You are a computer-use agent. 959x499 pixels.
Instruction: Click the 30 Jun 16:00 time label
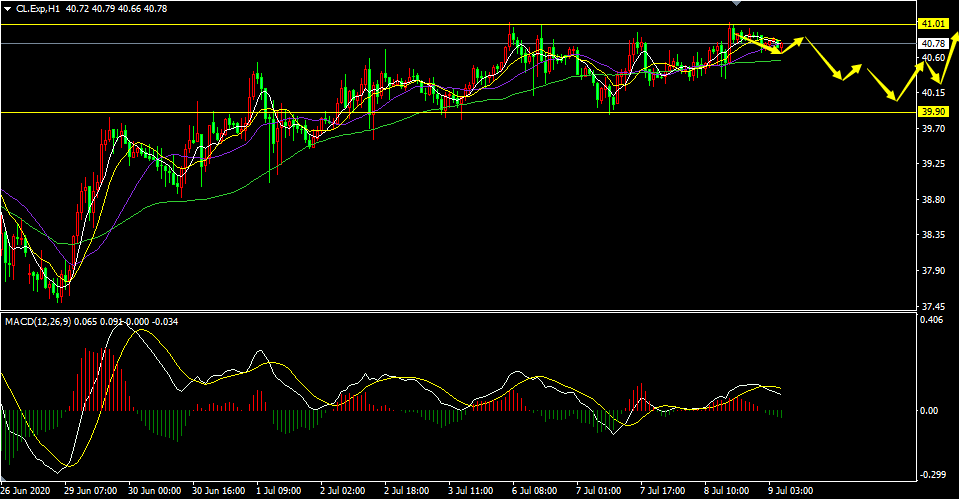219,491
